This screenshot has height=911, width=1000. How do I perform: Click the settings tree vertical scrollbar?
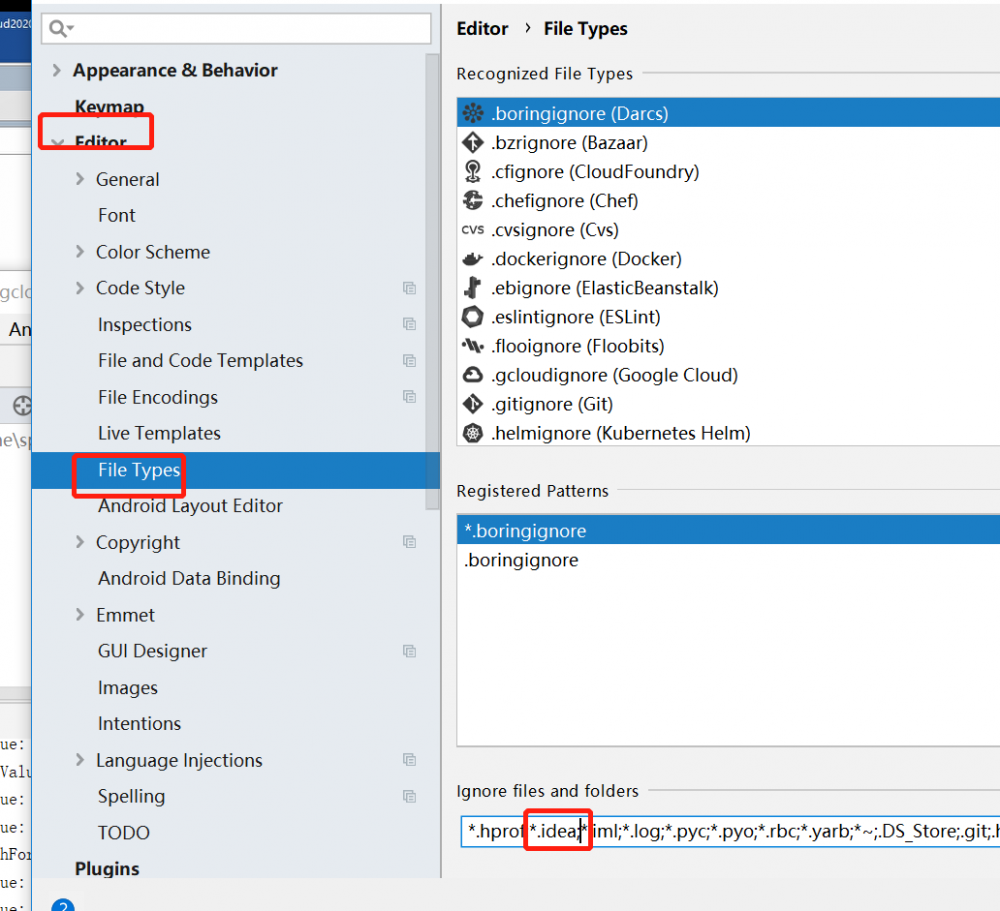432,281
